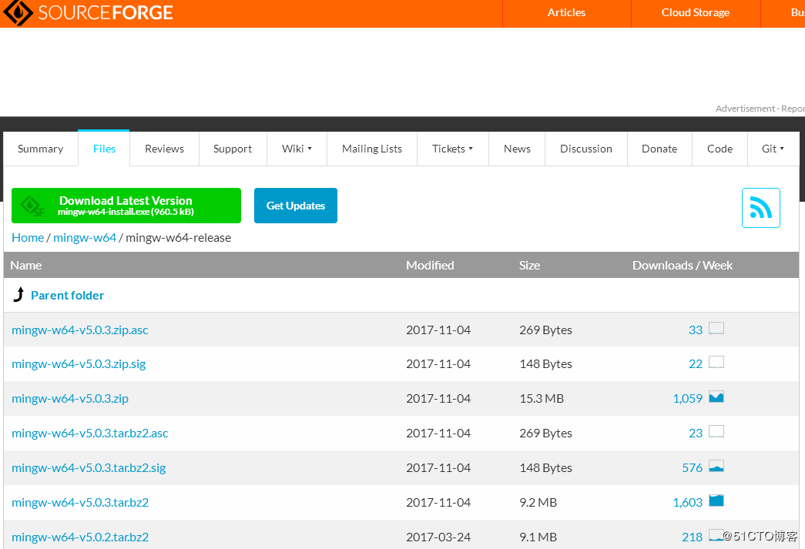Click the 15.3 MB size value

(542, 399)
